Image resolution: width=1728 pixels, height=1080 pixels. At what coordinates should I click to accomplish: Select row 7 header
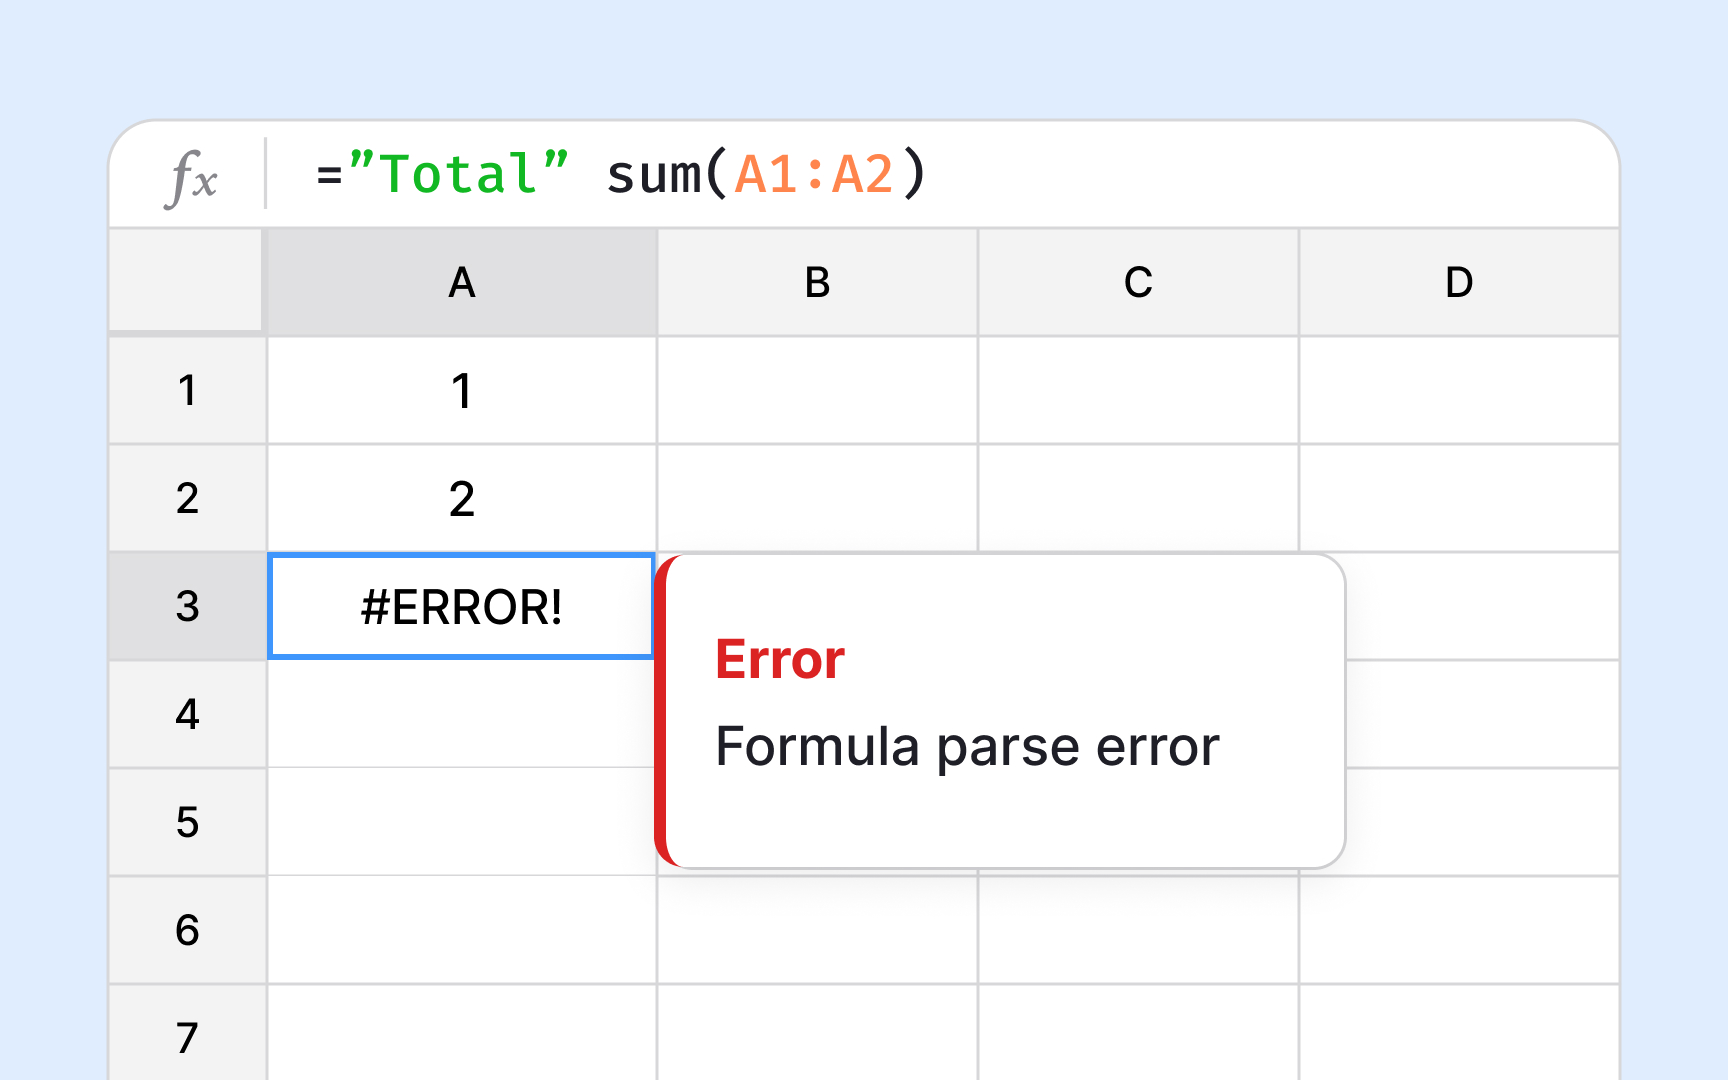coord(186,1039)
